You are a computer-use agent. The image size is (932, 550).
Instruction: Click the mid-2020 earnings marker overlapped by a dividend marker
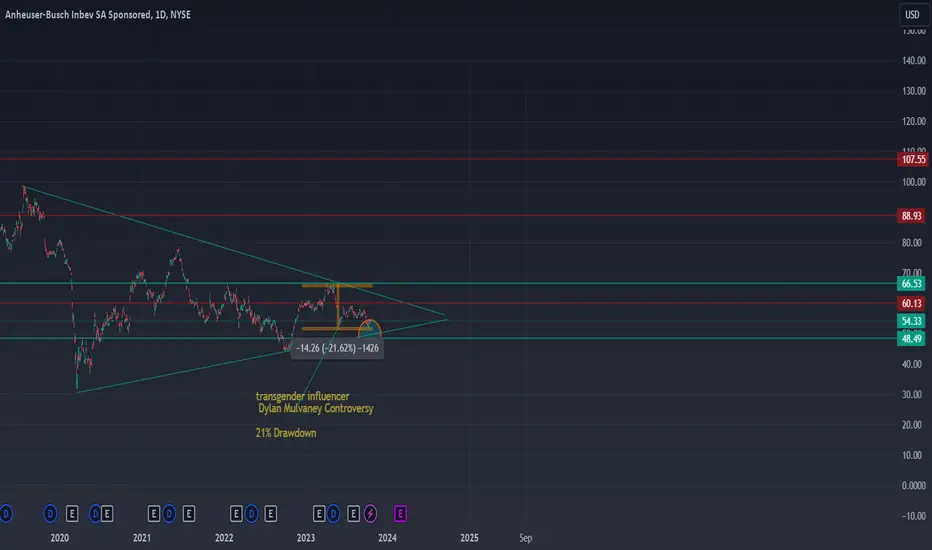click(x=107, y=513)
